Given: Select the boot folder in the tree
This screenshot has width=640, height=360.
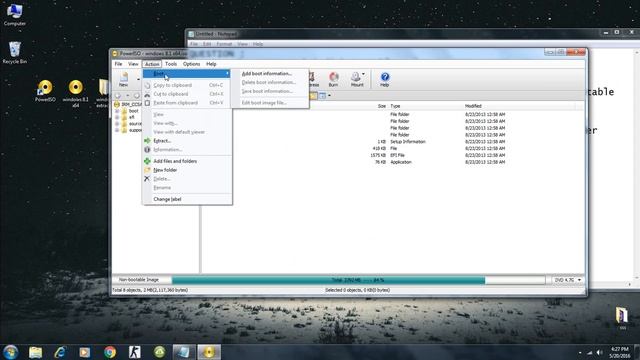Looking at the screenshot, I should pos(133,111).
